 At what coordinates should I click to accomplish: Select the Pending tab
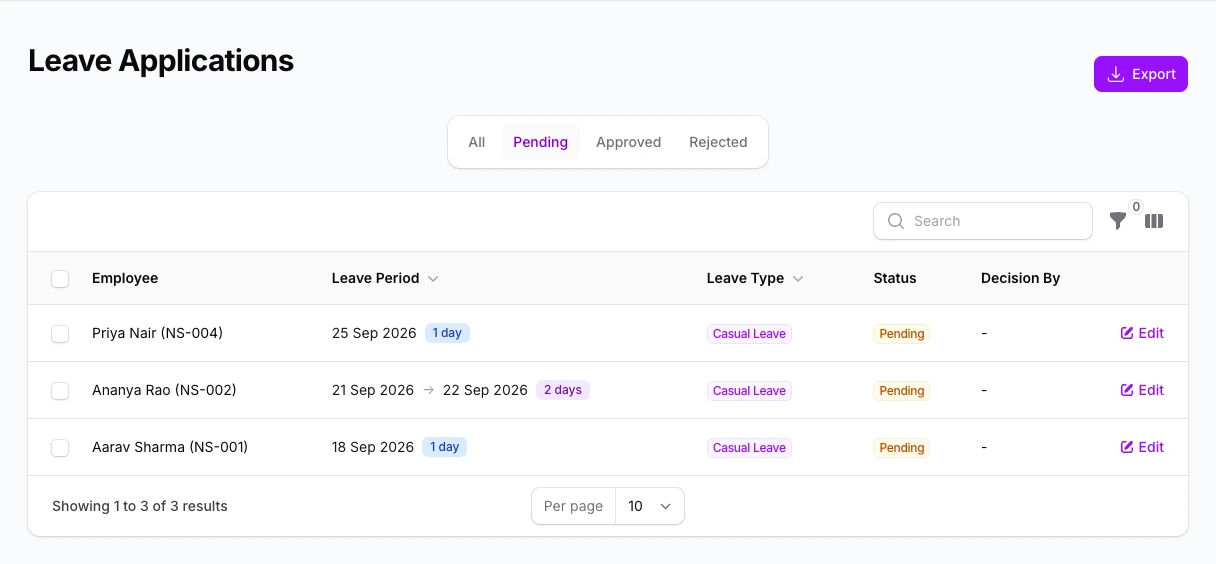click(540, 142)
